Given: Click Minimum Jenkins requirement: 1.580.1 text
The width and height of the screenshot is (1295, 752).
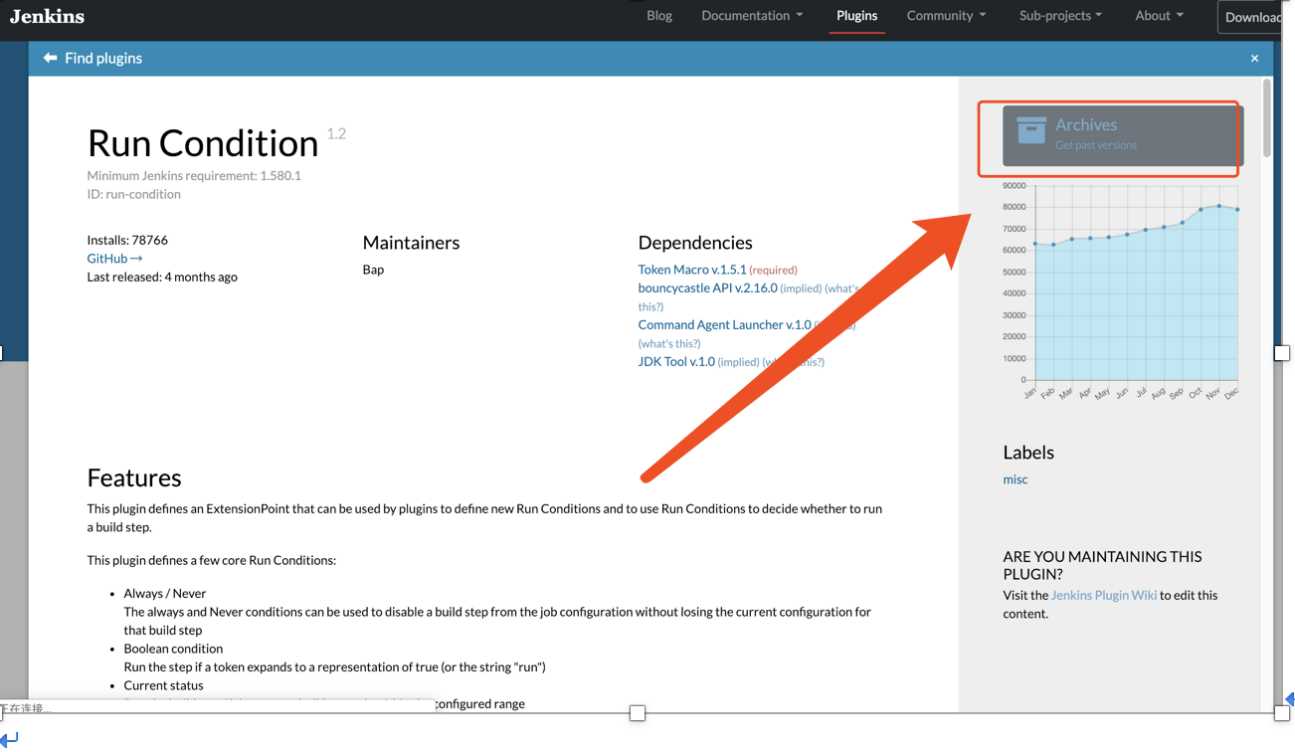Looking at the screenshot, I should [194, 176].
